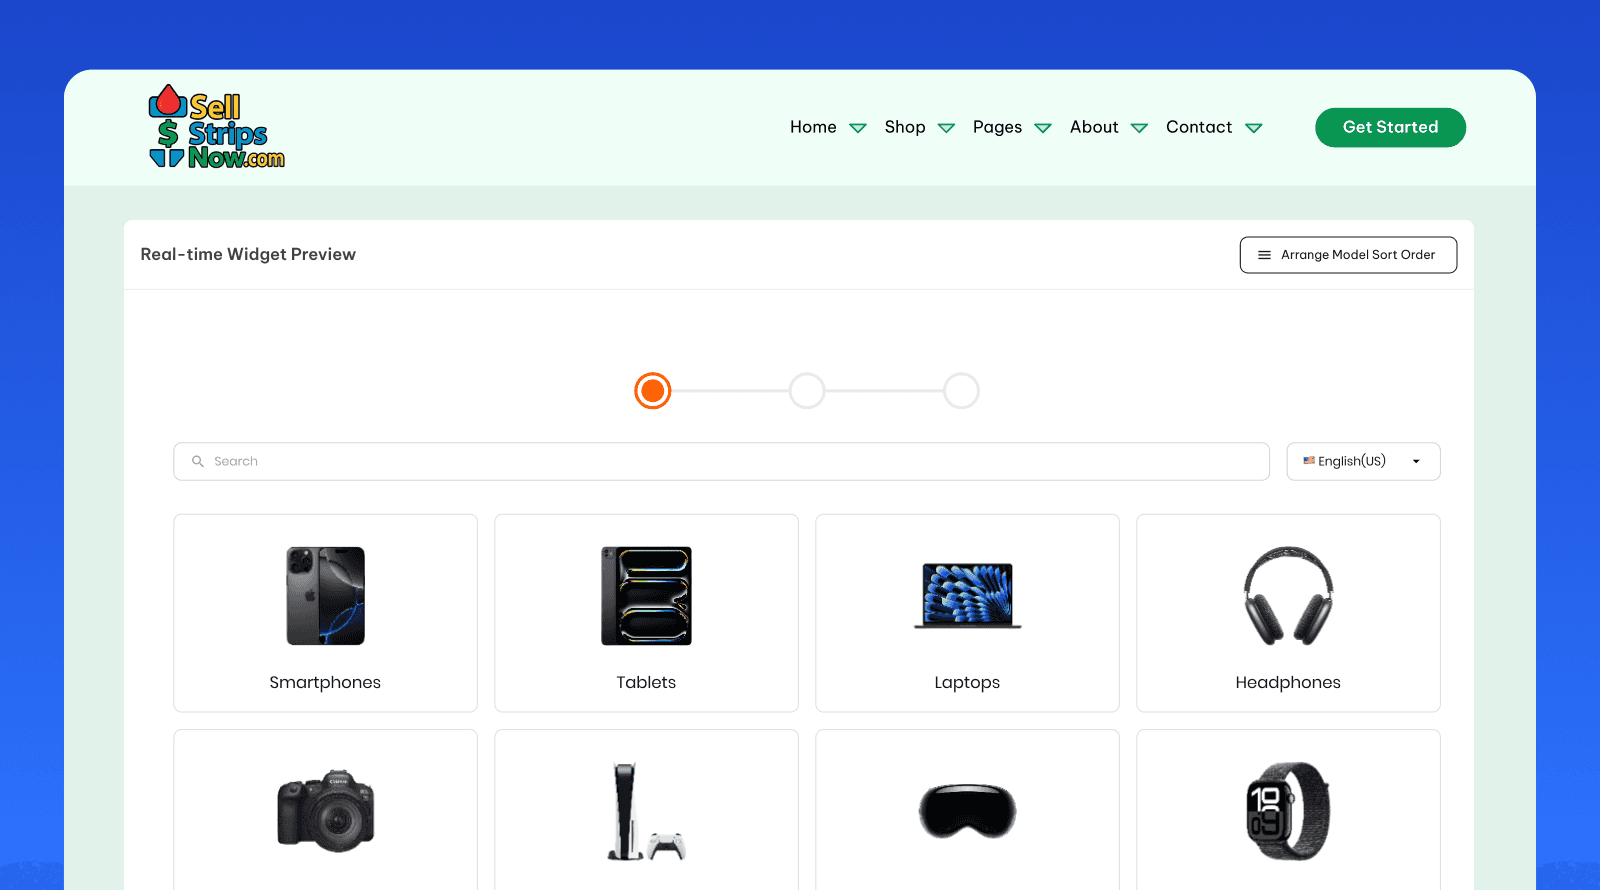Expand the About dropdown arrow
Image resolution: width=1600 pixels, height=890 pixels.
click(1139, 128)
